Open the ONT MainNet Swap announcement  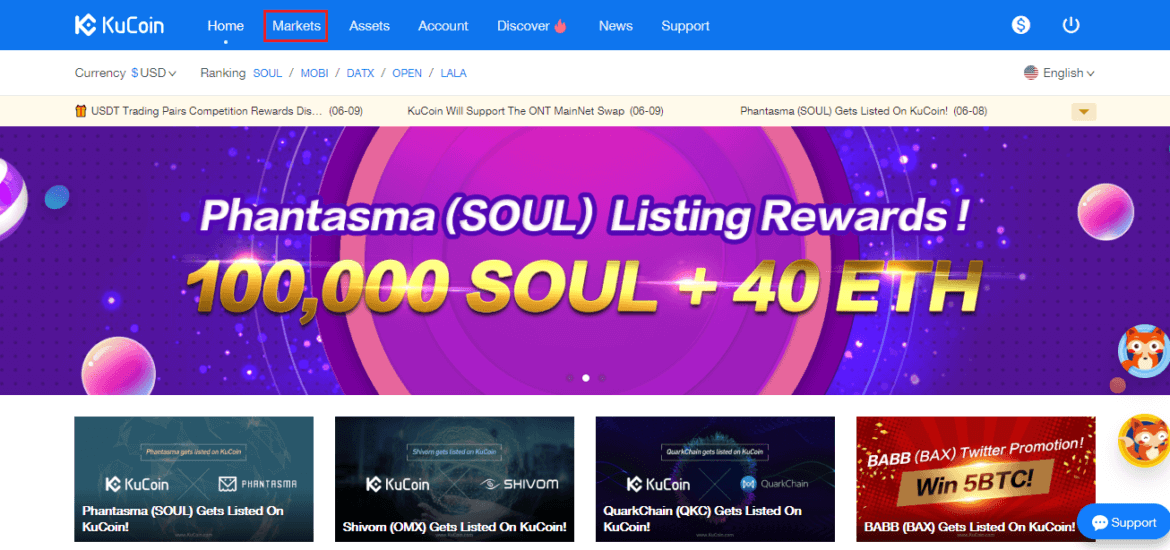[x=536, y=111]
